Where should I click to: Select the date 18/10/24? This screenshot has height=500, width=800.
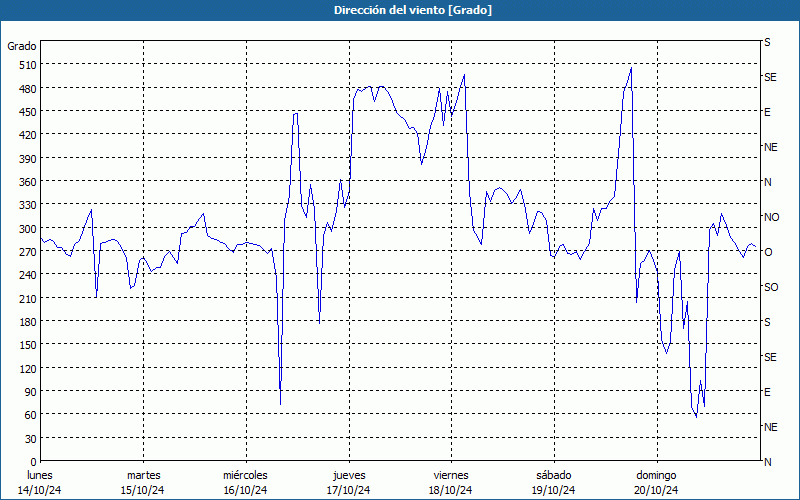451,490
